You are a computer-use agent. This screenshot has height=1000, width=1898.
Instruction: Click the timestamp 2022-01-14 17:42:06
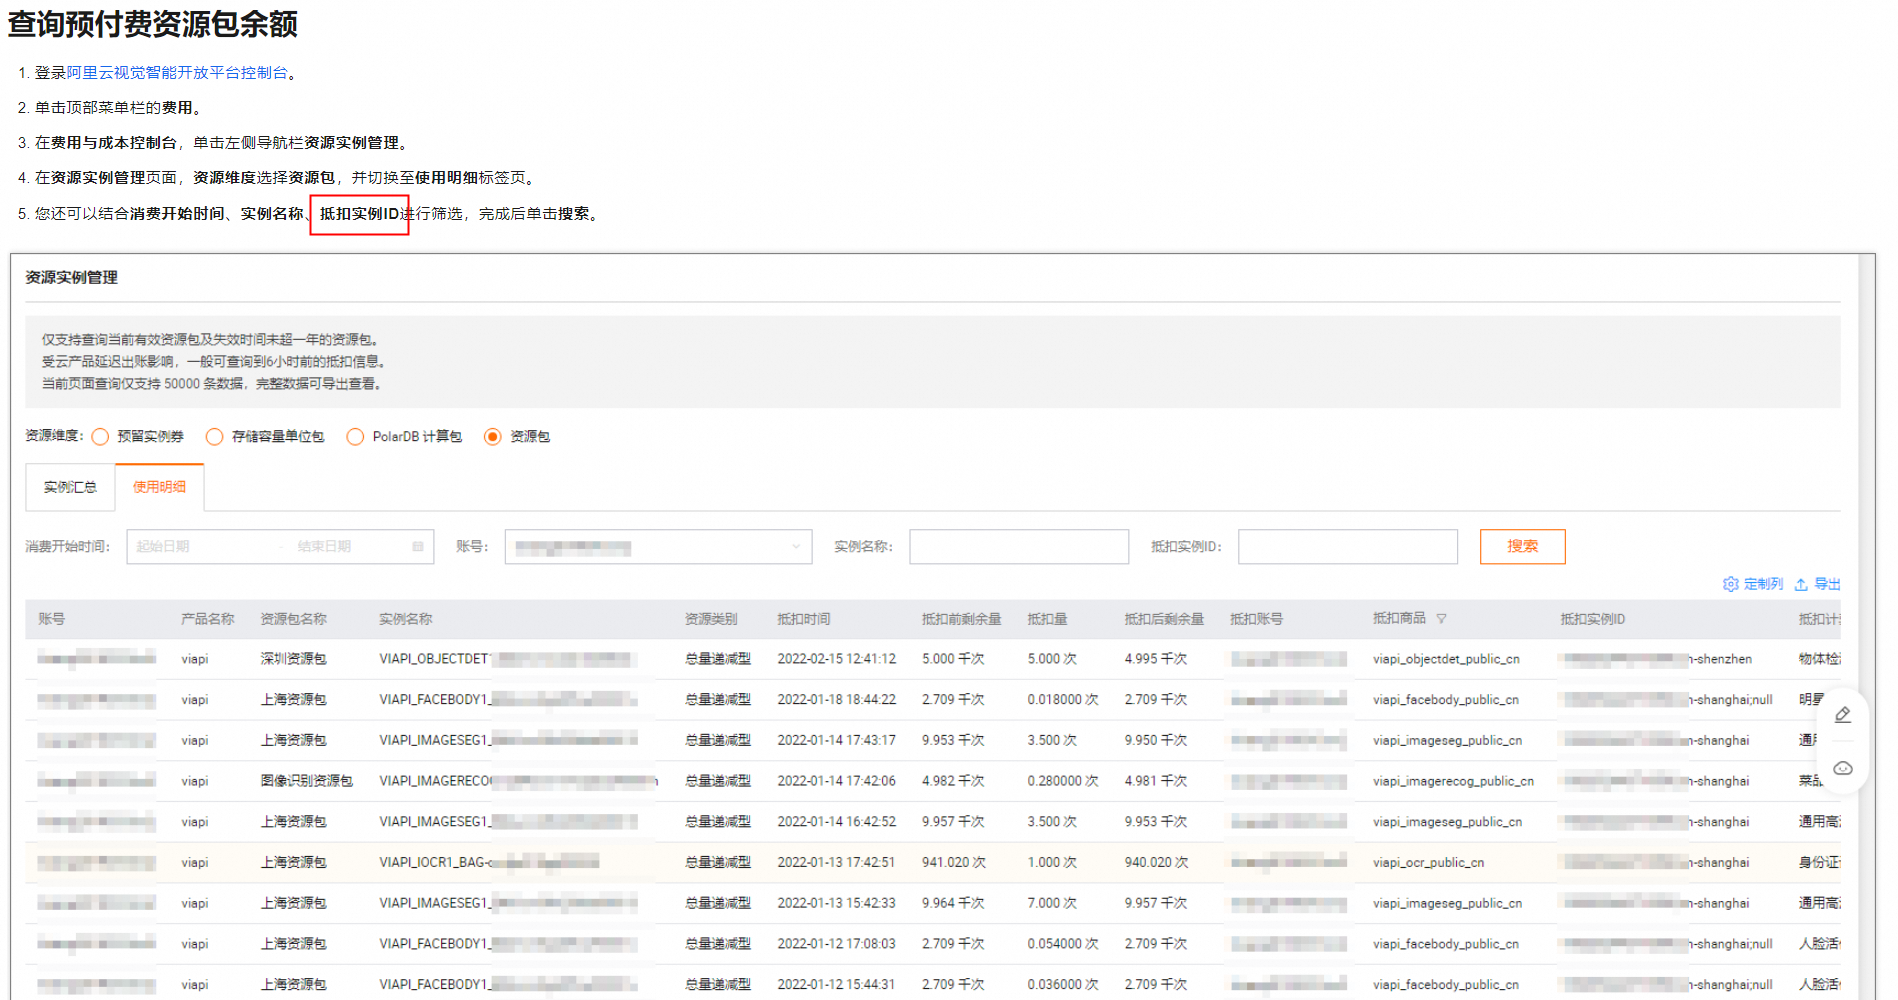coord(837,781)
